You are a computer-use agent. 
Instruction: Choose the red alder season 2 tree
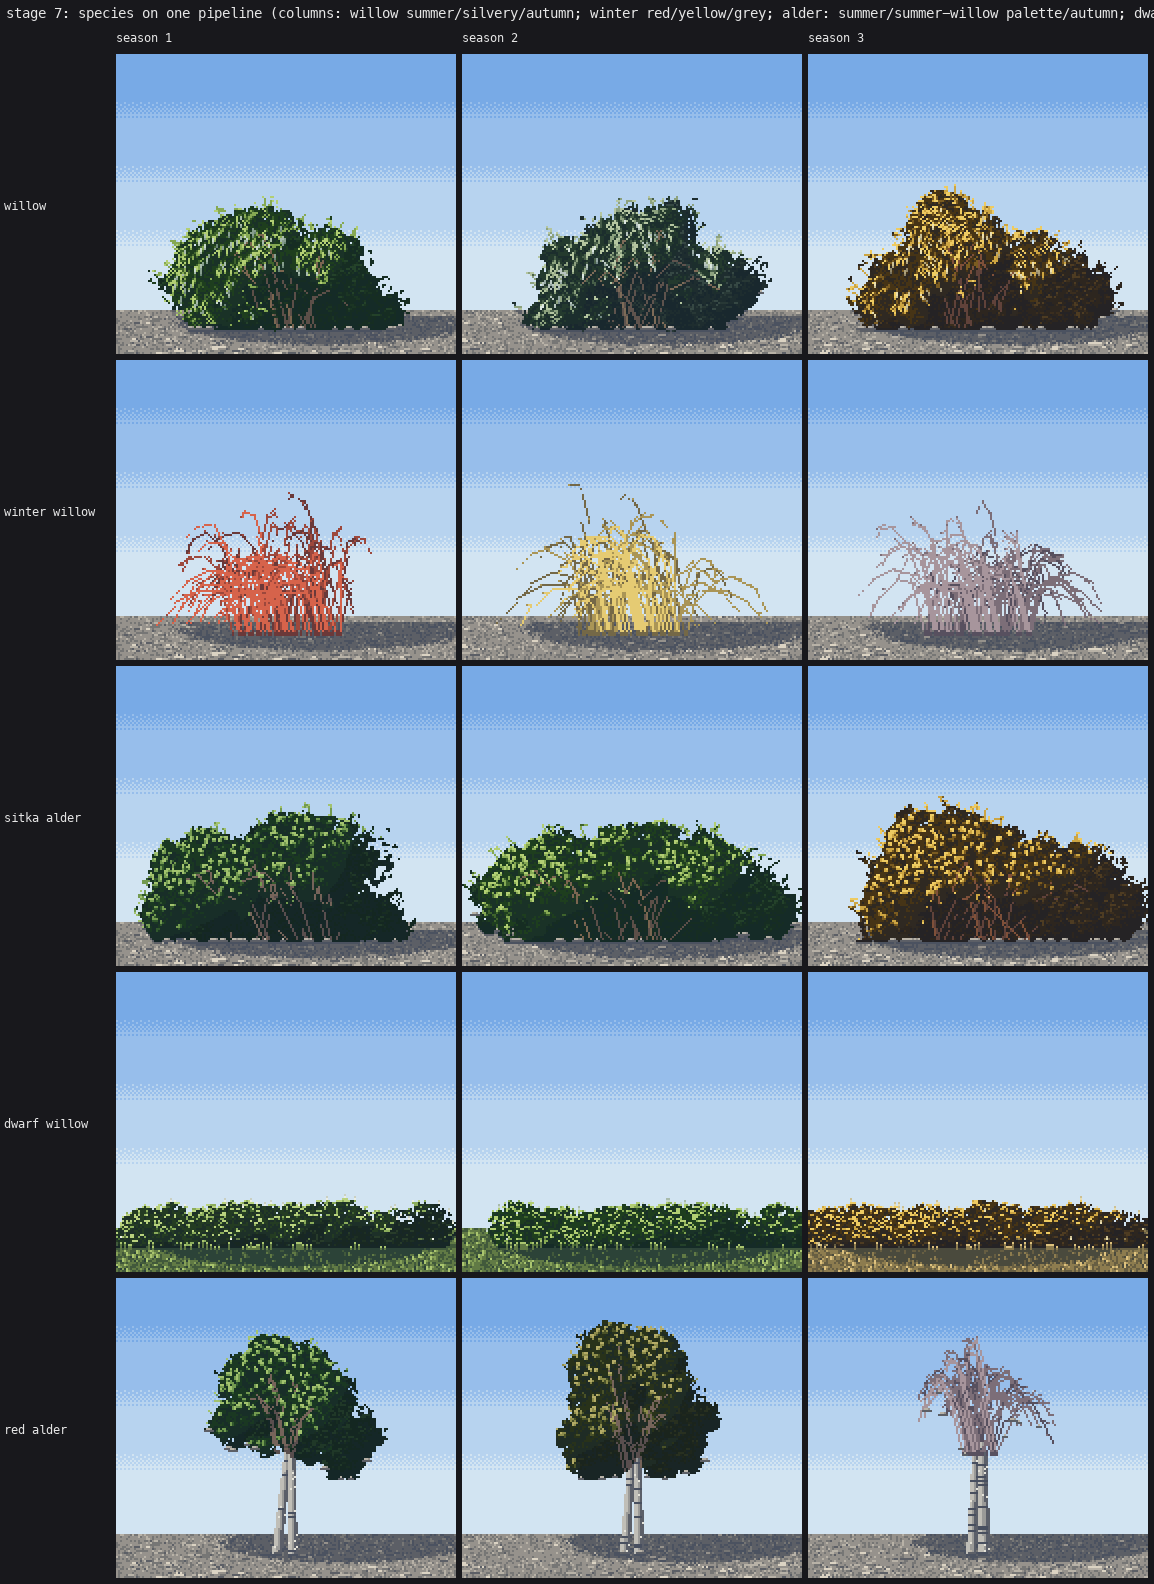[x=632, y=1428]
